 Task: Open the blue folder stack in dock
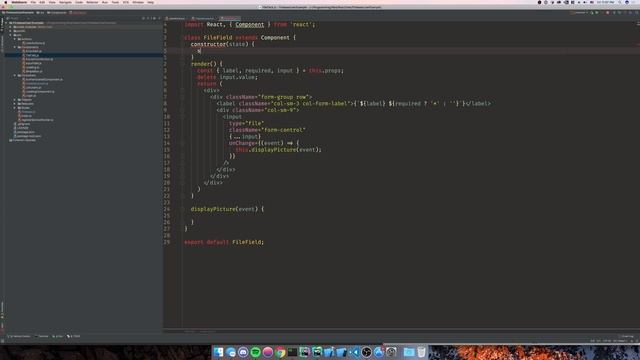[409, 352]
